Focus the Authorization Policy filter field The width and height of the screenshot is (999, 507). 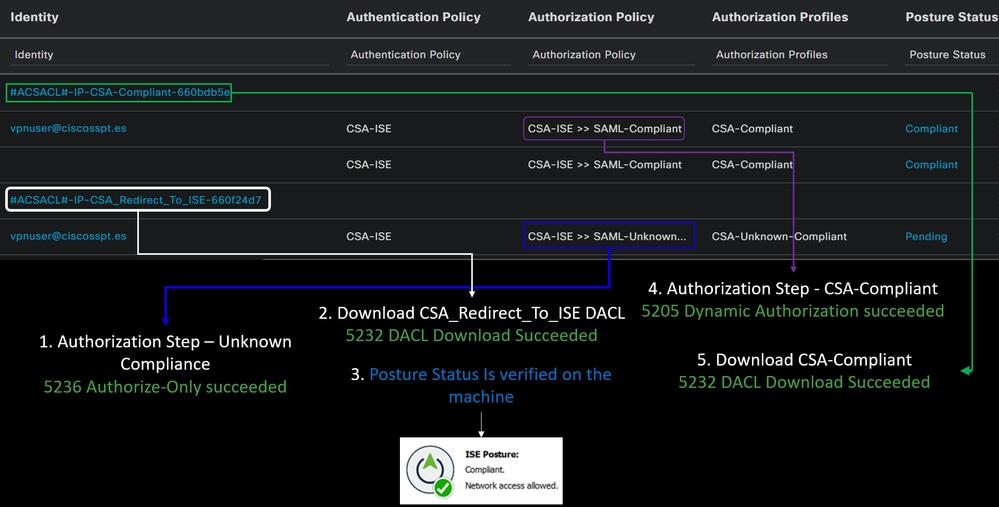pos(611,55)
